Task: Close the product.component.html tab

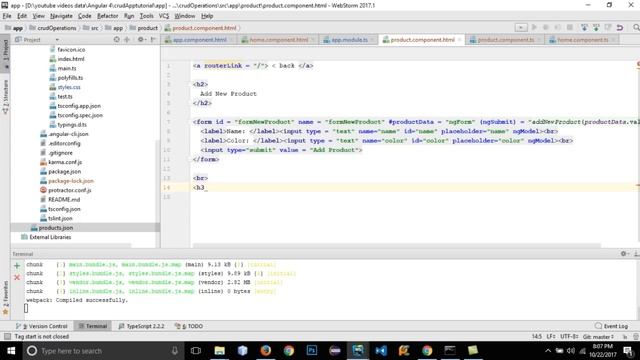Action: point(460,40)
